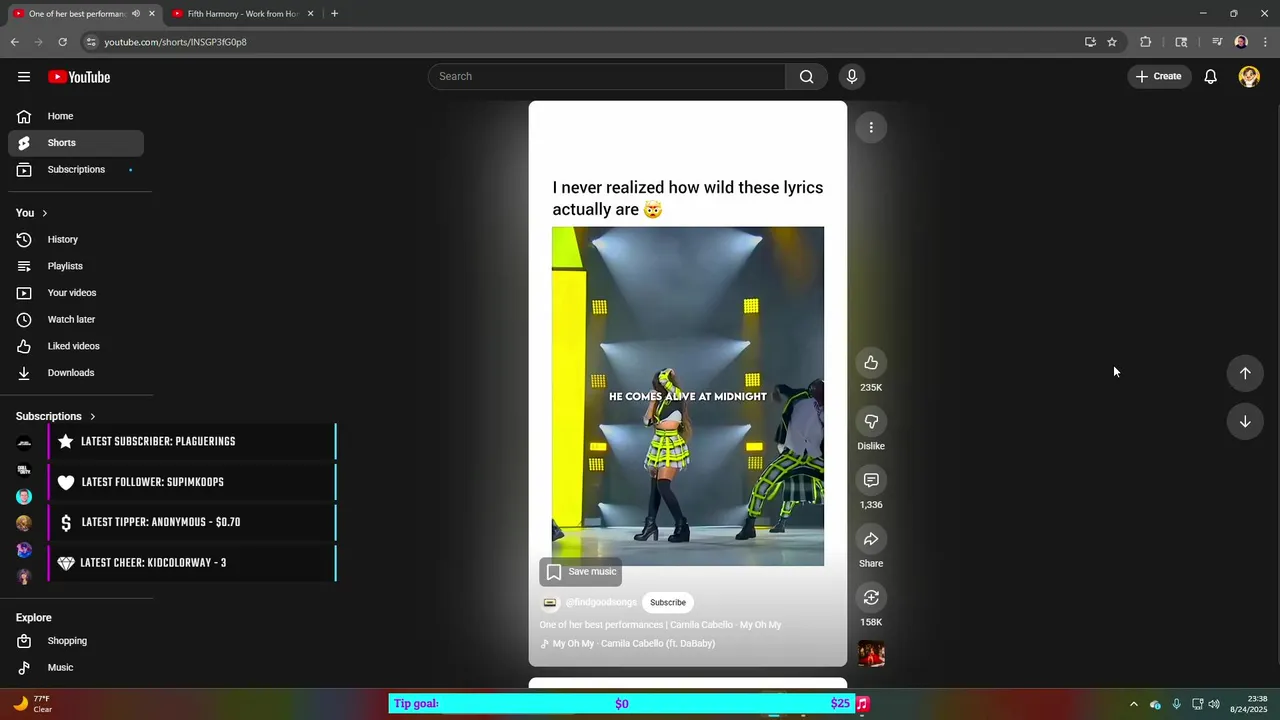Open the media controls button in Chrome
The width and height of the screenshot is (1280, 720).
1217,42
